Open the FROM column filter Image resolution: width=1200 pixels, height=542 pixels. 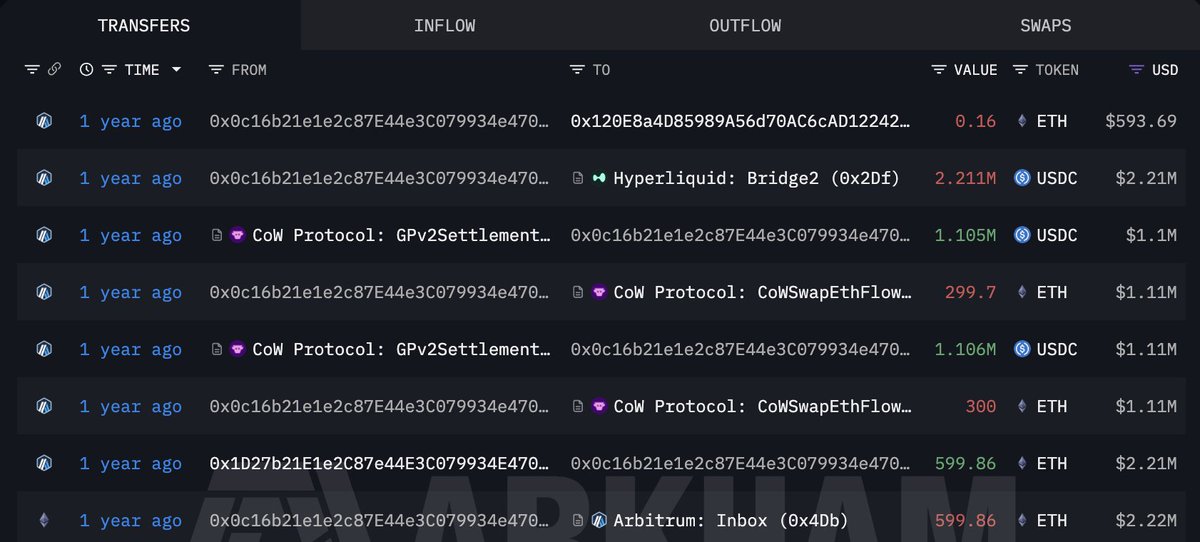tap(216, 70)
